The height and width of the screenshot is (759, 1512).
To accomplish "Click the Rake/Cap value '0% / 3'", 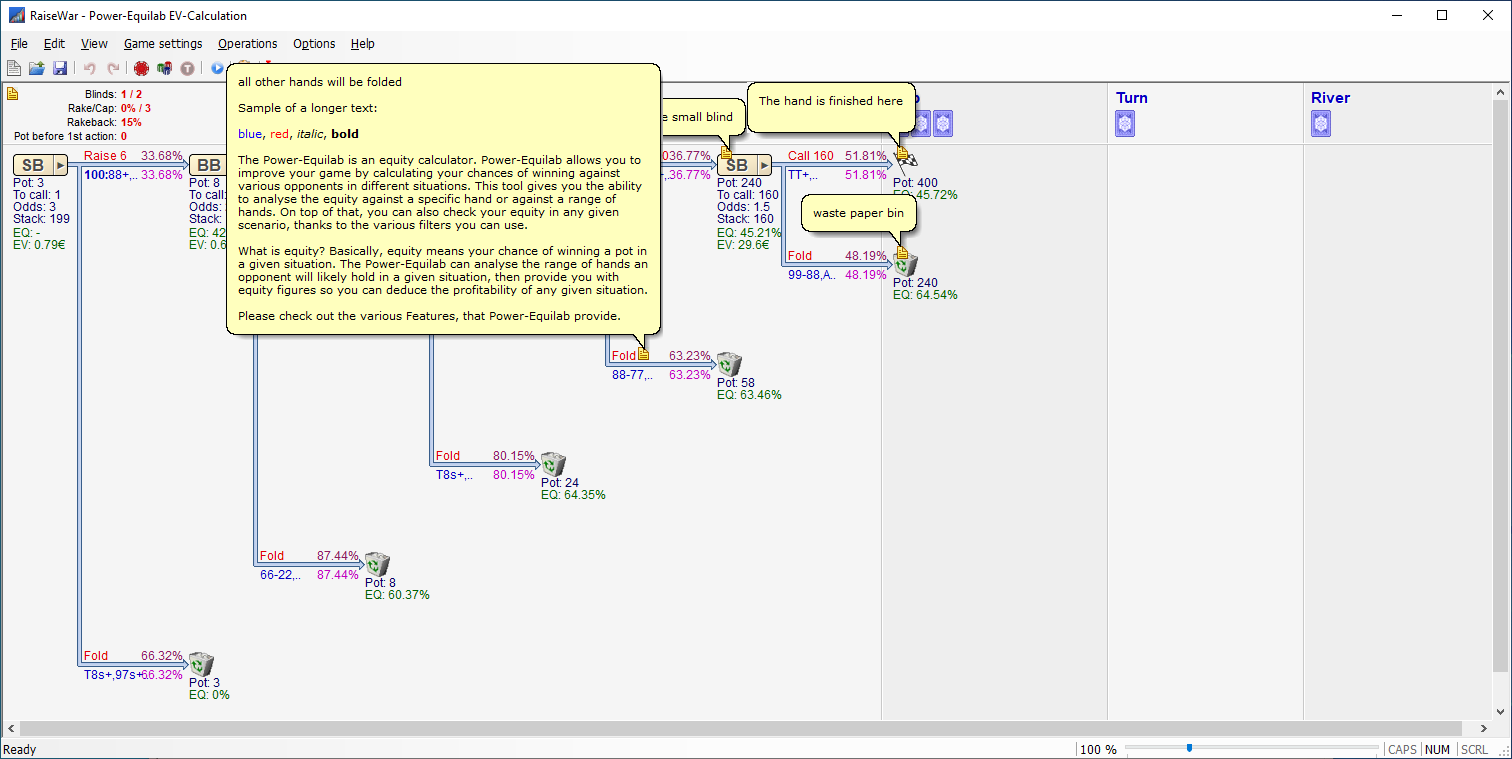I will coord(135,108).
